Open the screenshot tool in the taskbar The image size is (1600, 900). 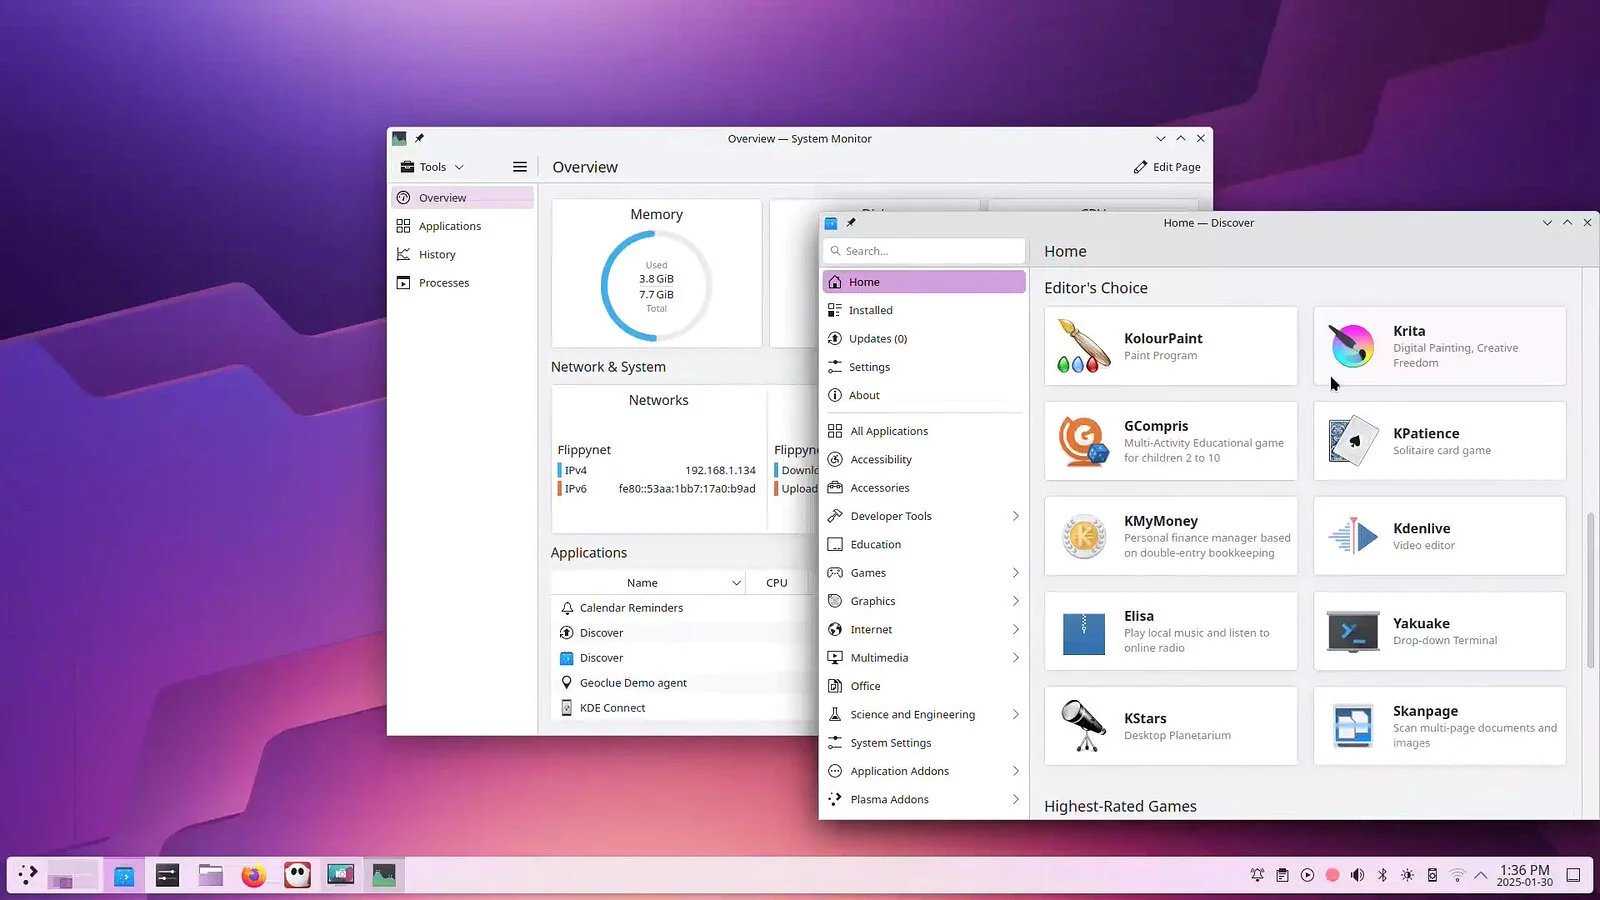click(x=340, y=876)
